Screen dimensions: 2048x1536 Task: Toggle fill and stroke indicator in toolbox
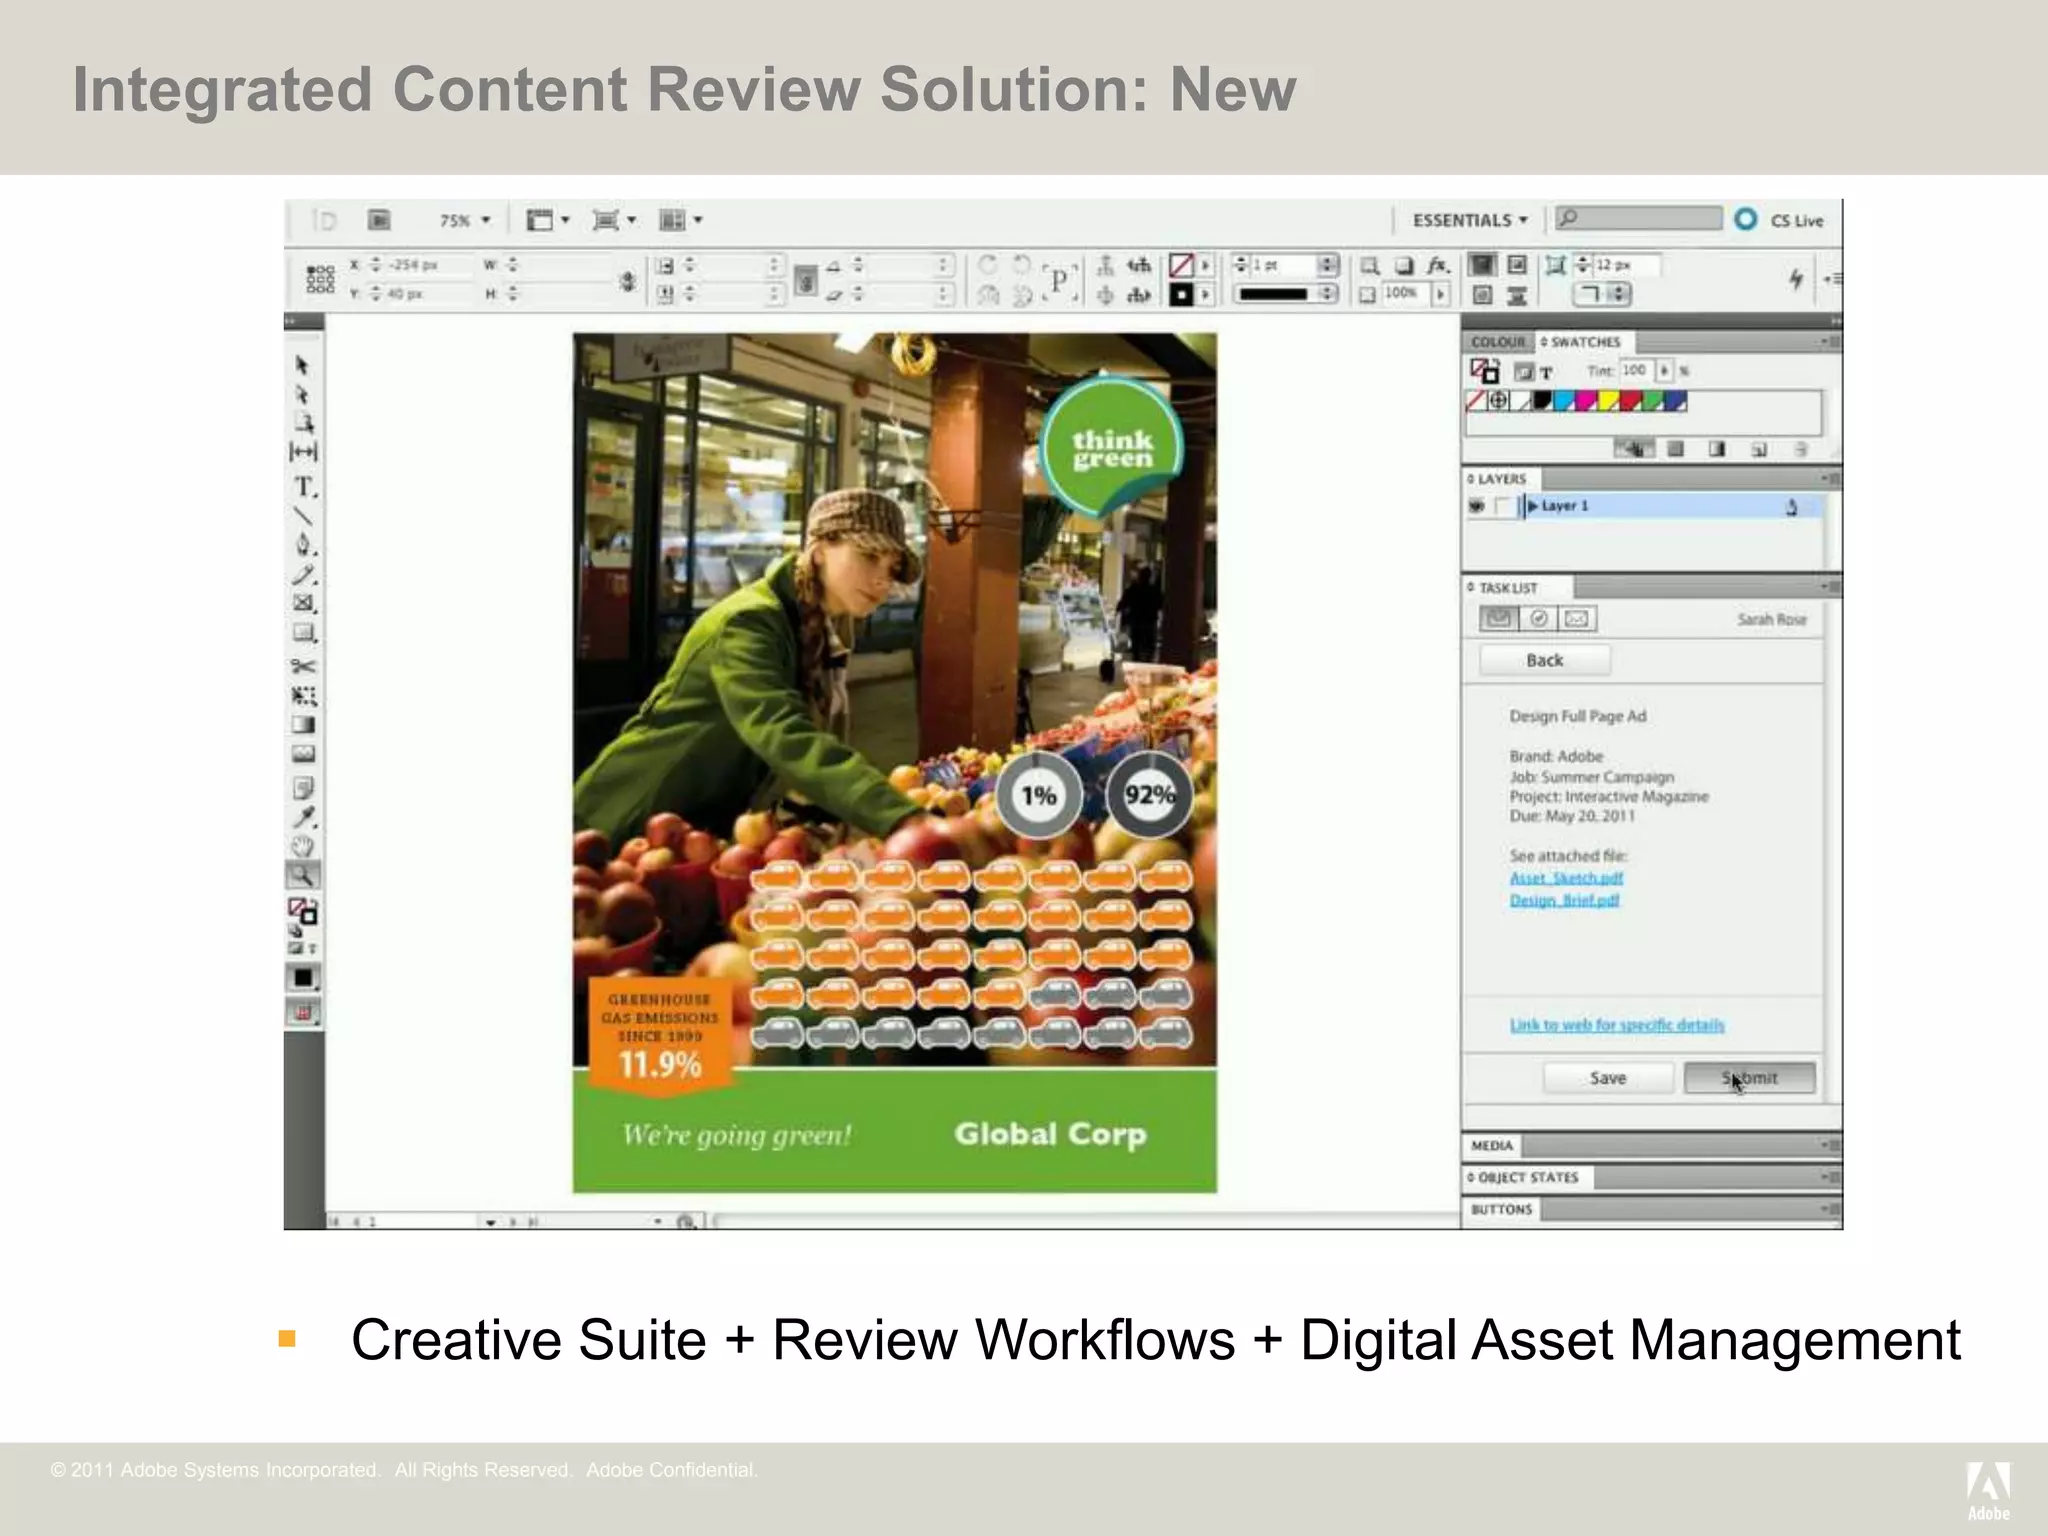[302, 911]
